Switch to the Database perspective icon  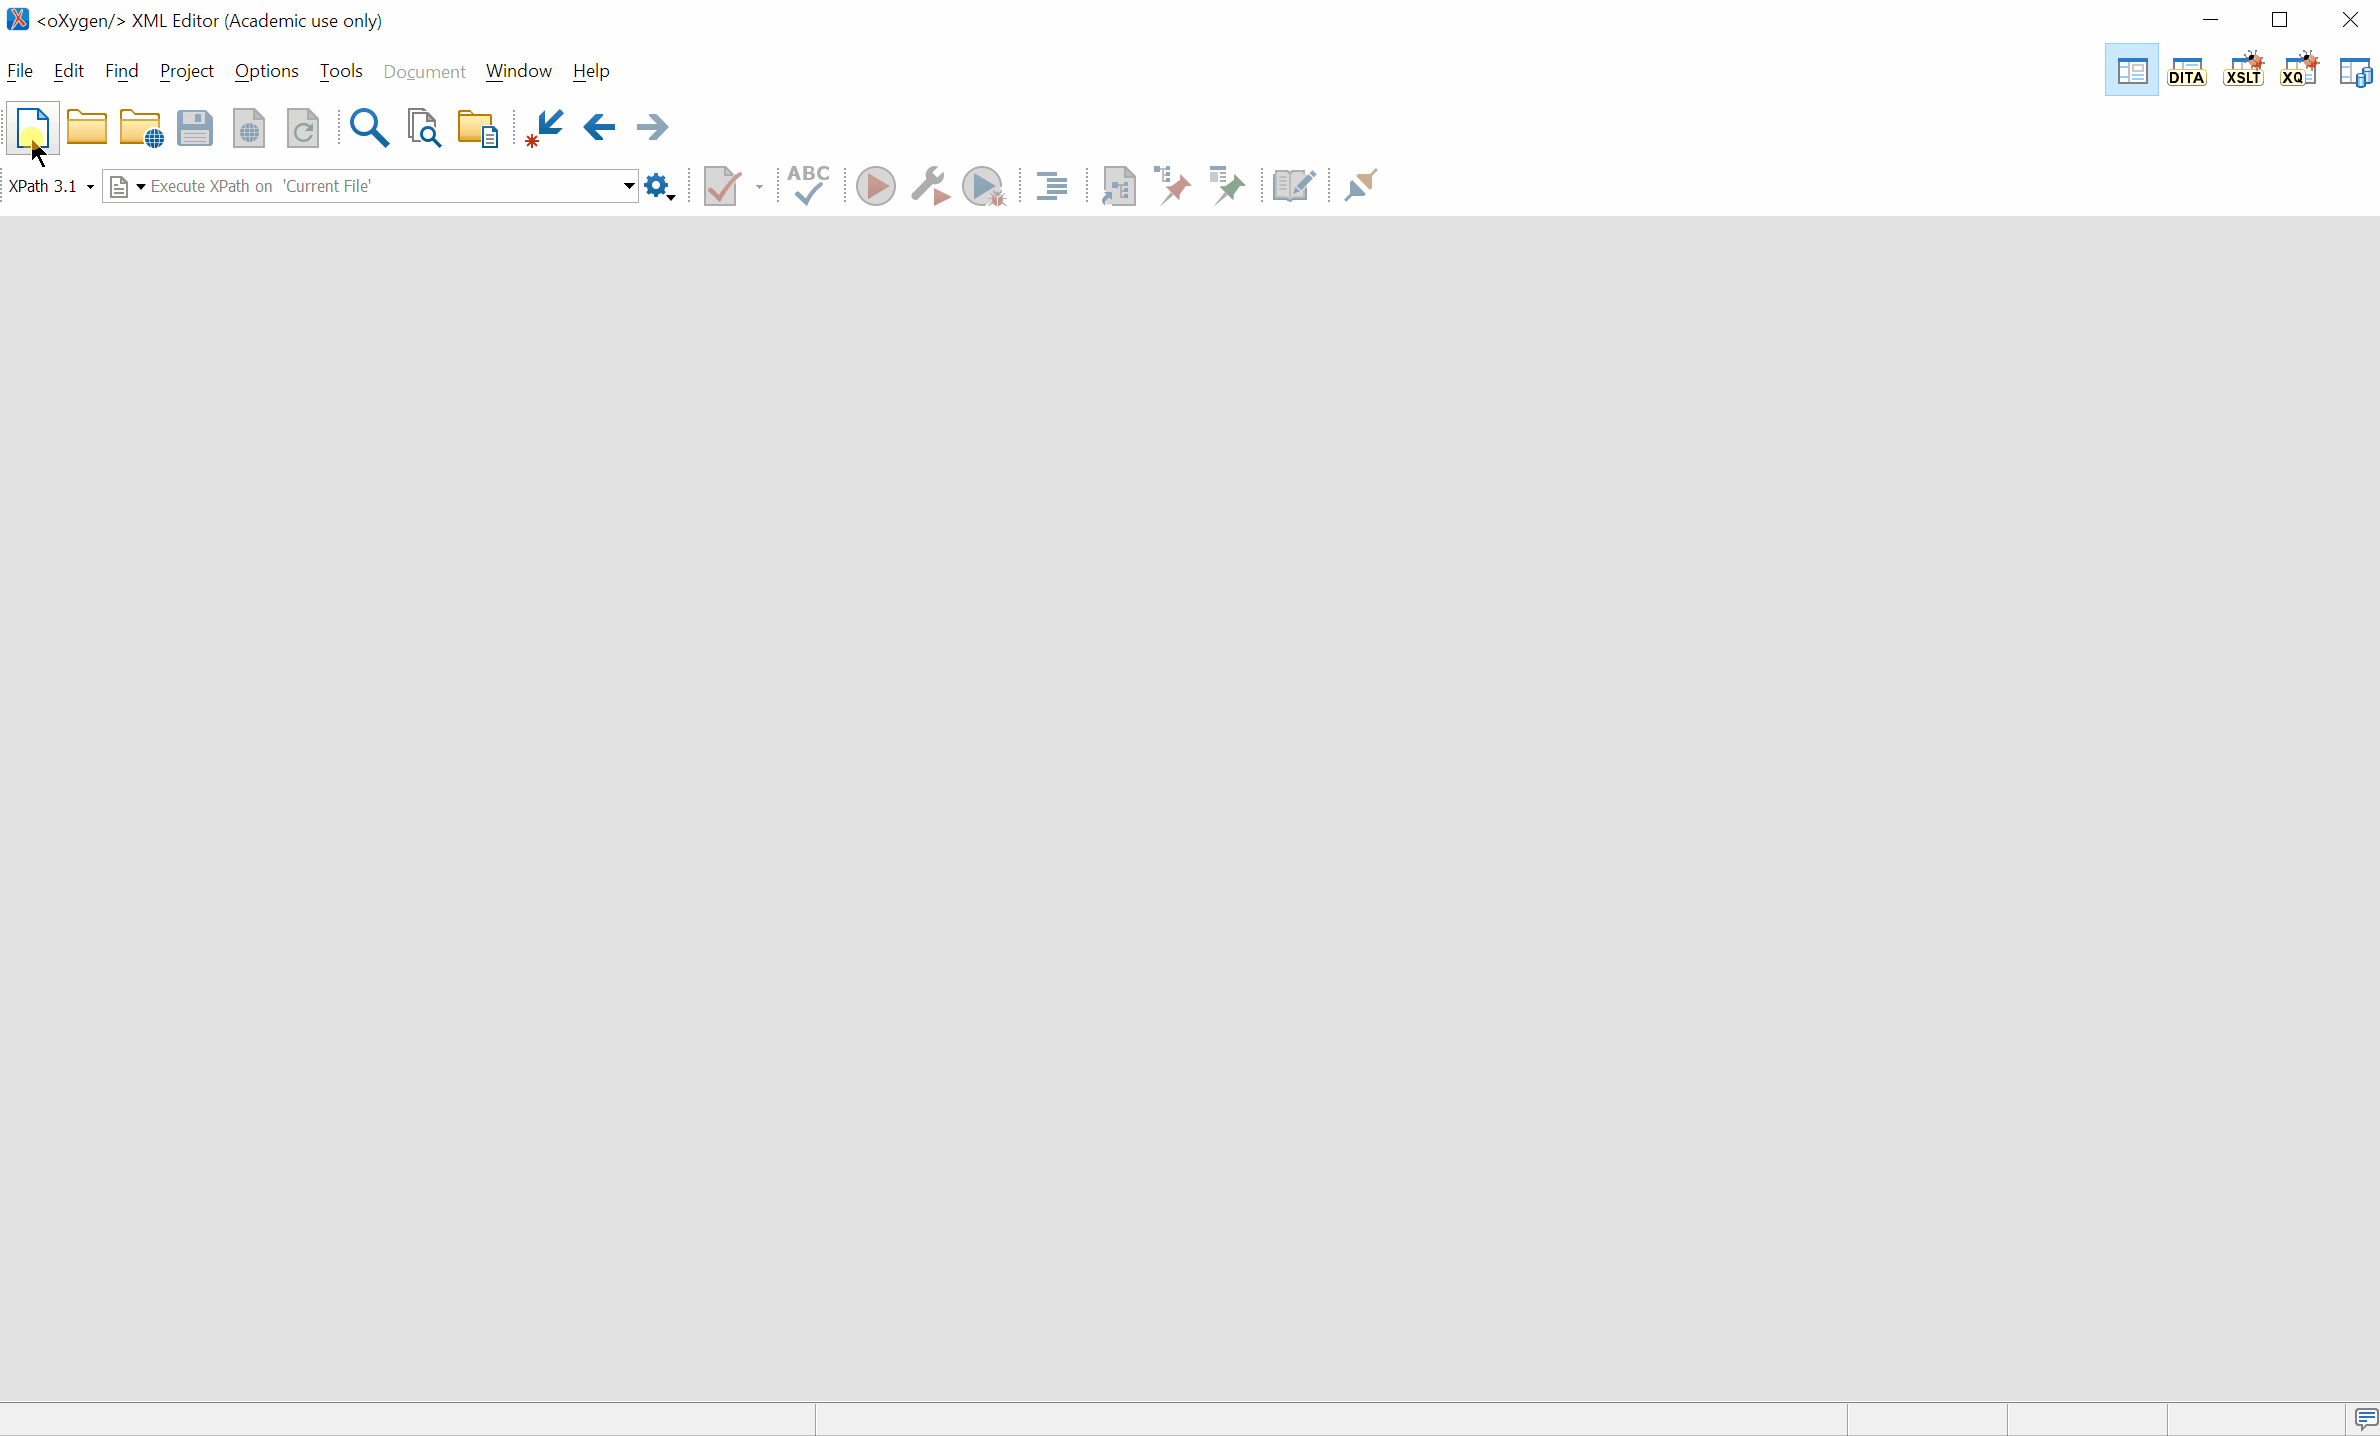[x=2355, y=72]
